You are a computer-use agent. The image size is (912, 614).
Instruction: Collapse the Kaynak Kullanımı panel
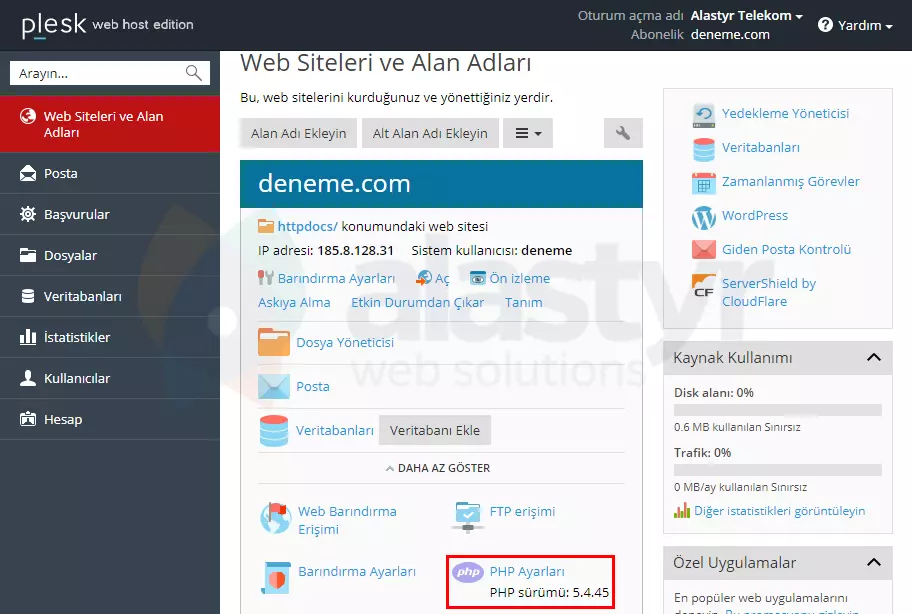(x=874, y=358)
